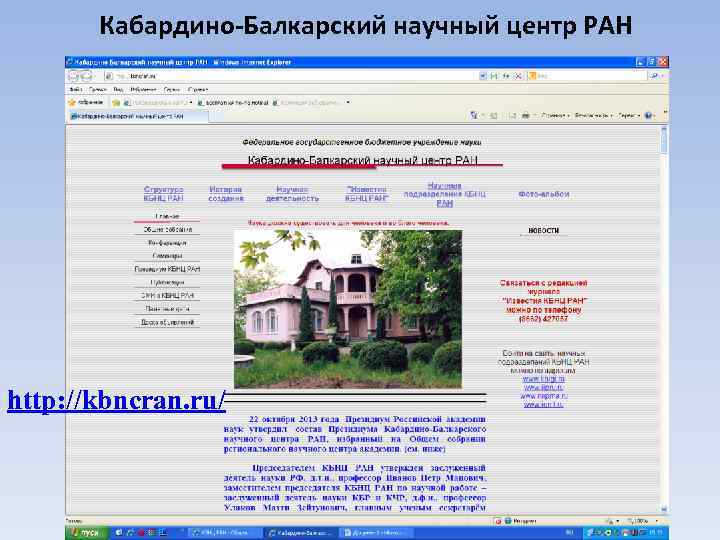
Task: Open the Вид menu
Action: point(118,90)
